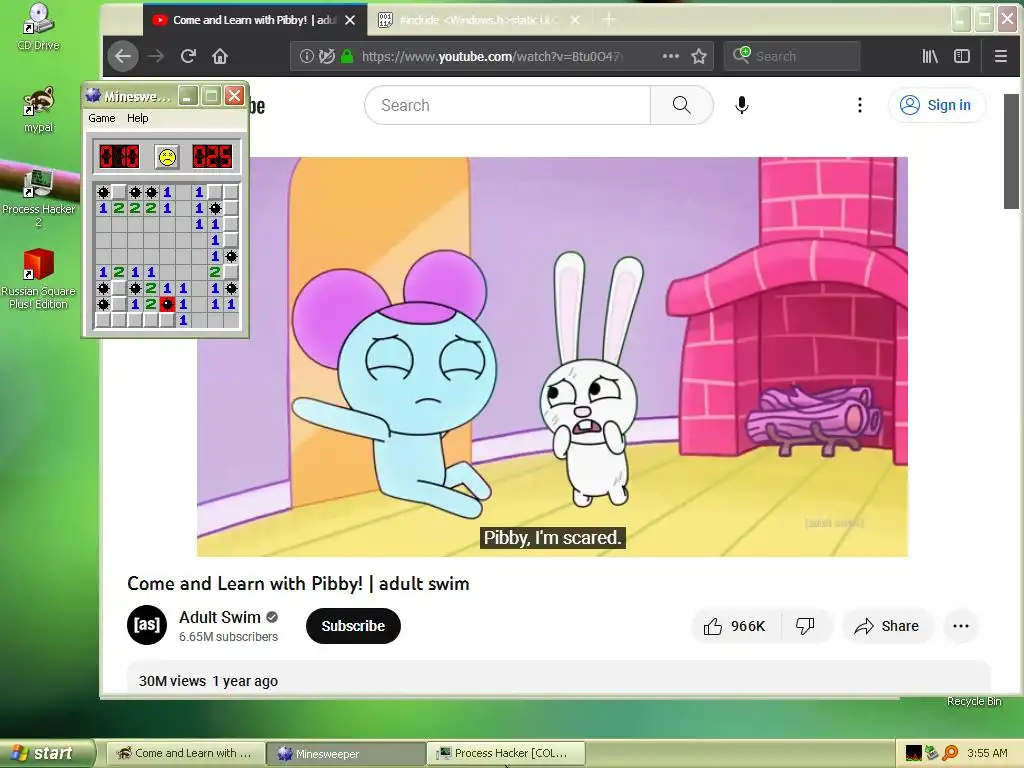Click the Sign in button

[936, 104]
